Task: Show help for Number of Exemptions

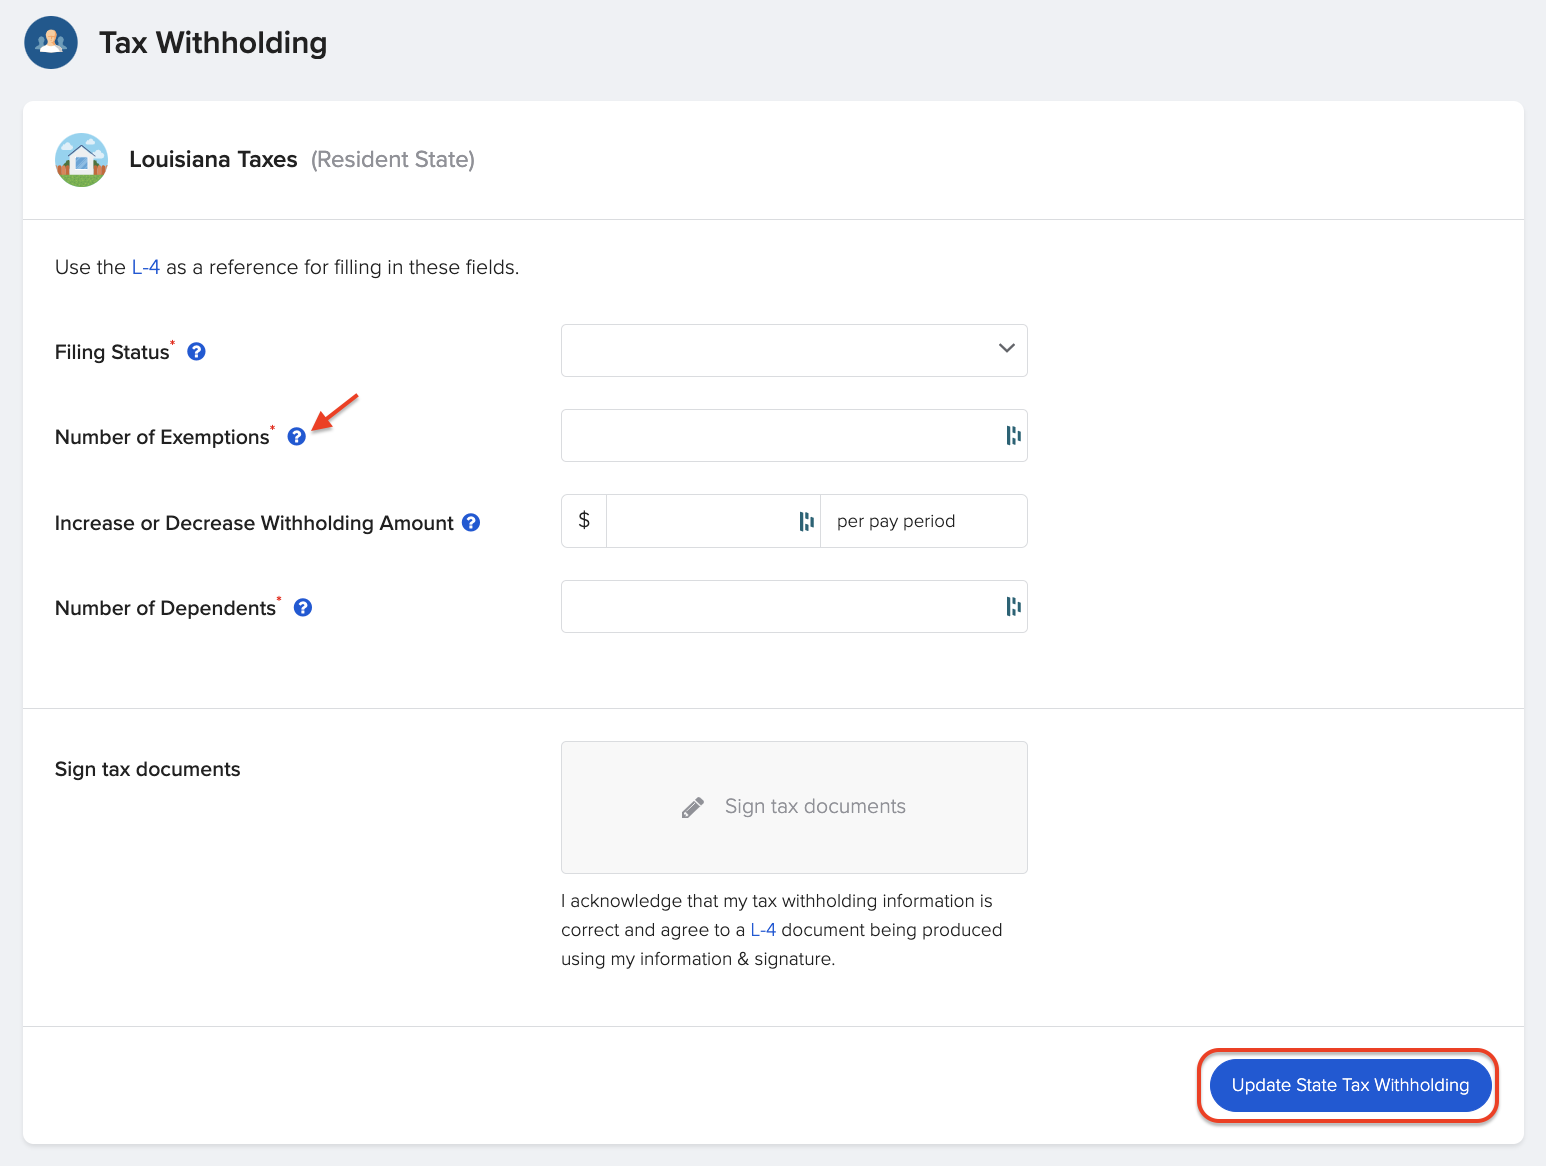Action: [297, 437]
